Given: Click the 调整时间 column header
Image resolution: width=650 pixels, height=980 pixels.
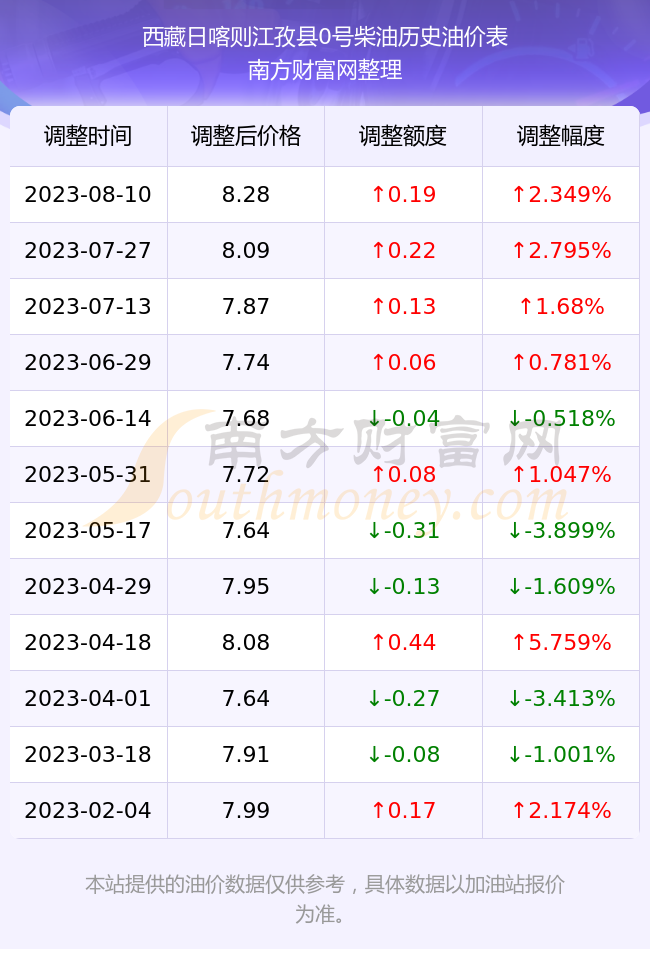Looking at the screenshot, I should tap(88, 136).
